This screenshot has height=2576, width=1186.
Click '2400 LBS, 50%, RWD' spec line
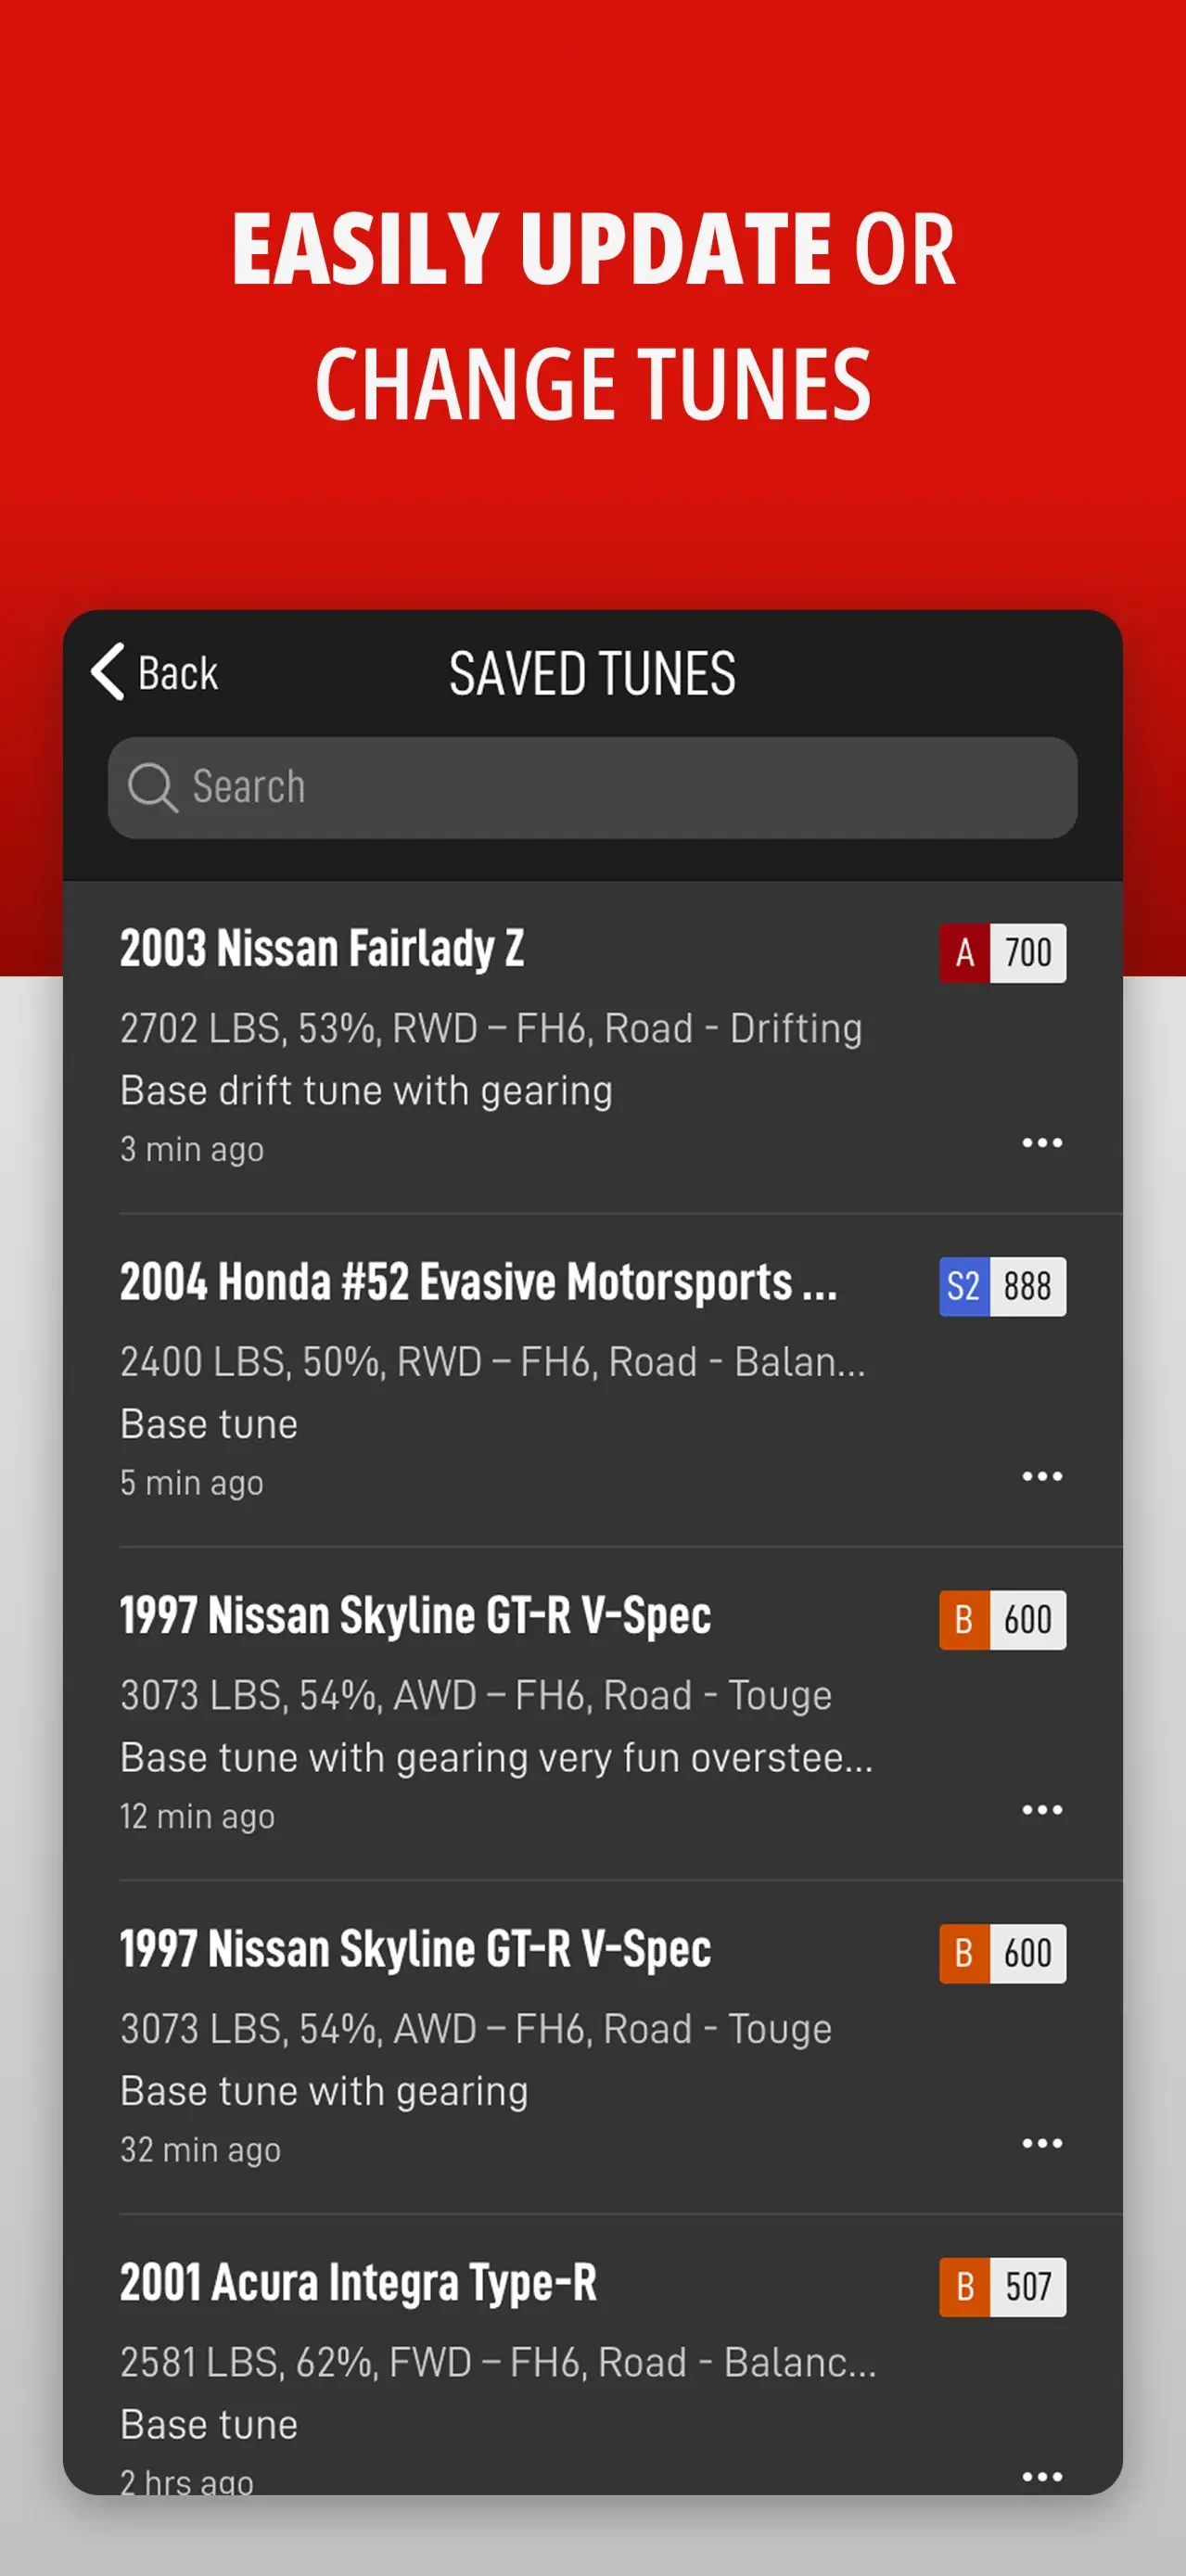(x=493, y=1362)
